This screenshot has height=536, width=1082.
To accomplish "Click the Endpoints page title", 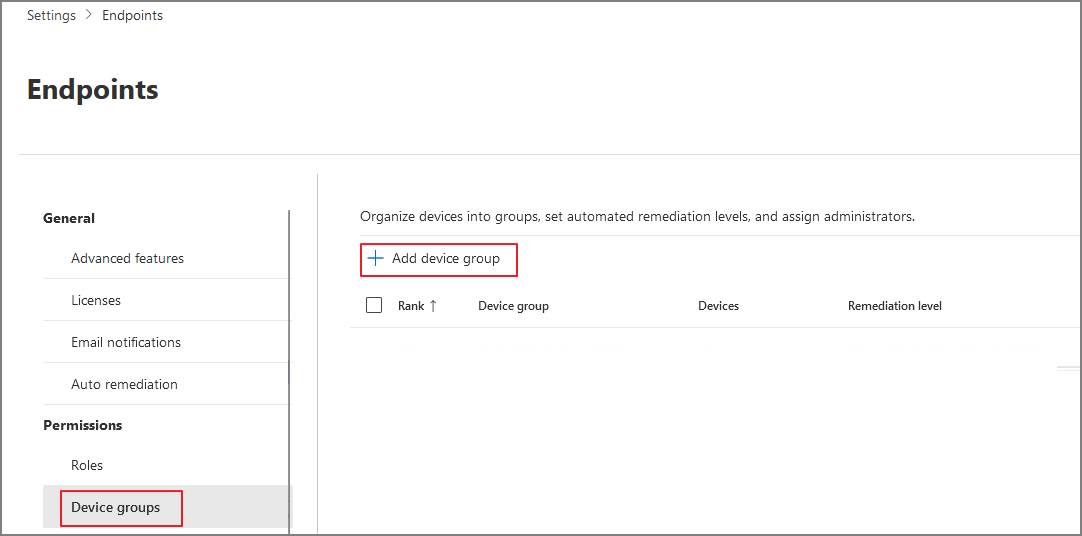I will point(92,90).
